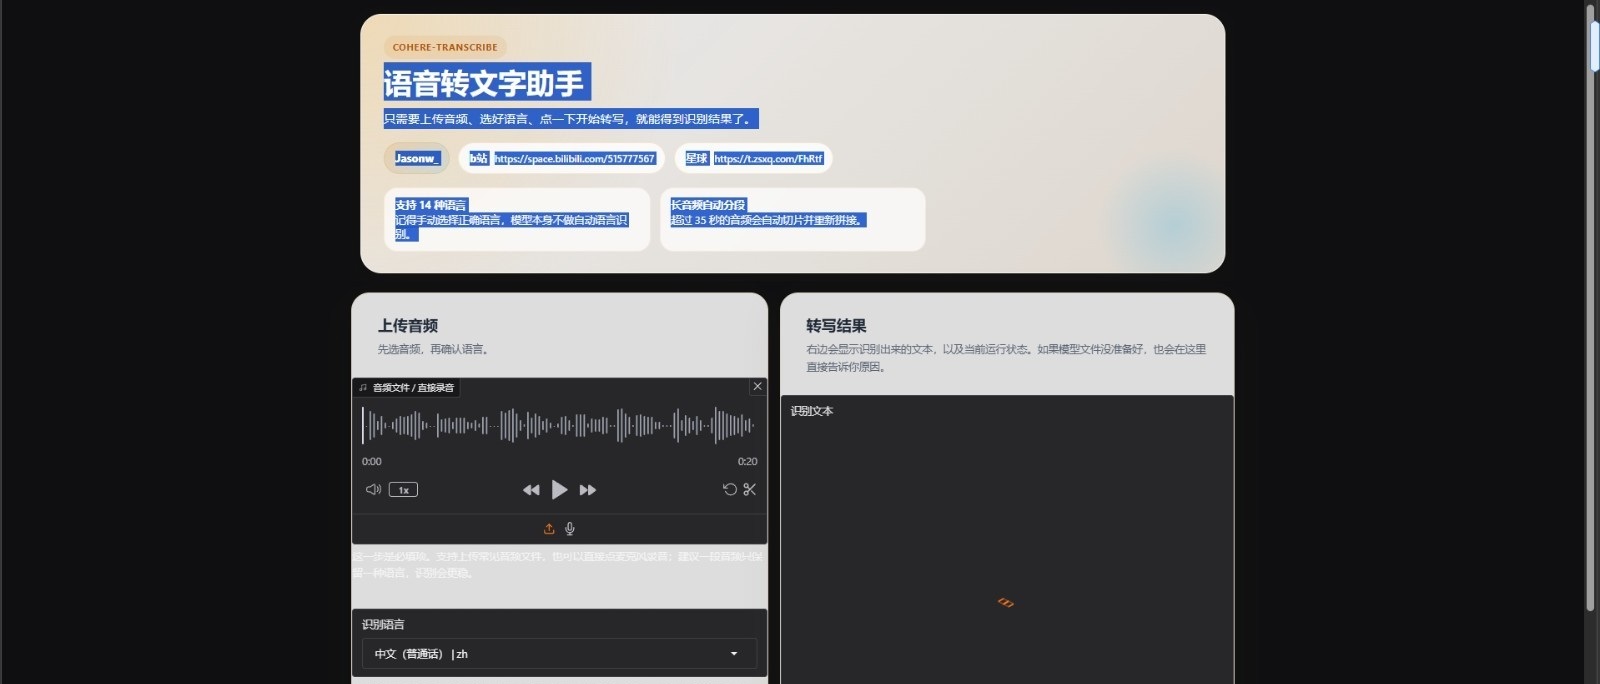Skip forward in the audio

click(588, 490)
